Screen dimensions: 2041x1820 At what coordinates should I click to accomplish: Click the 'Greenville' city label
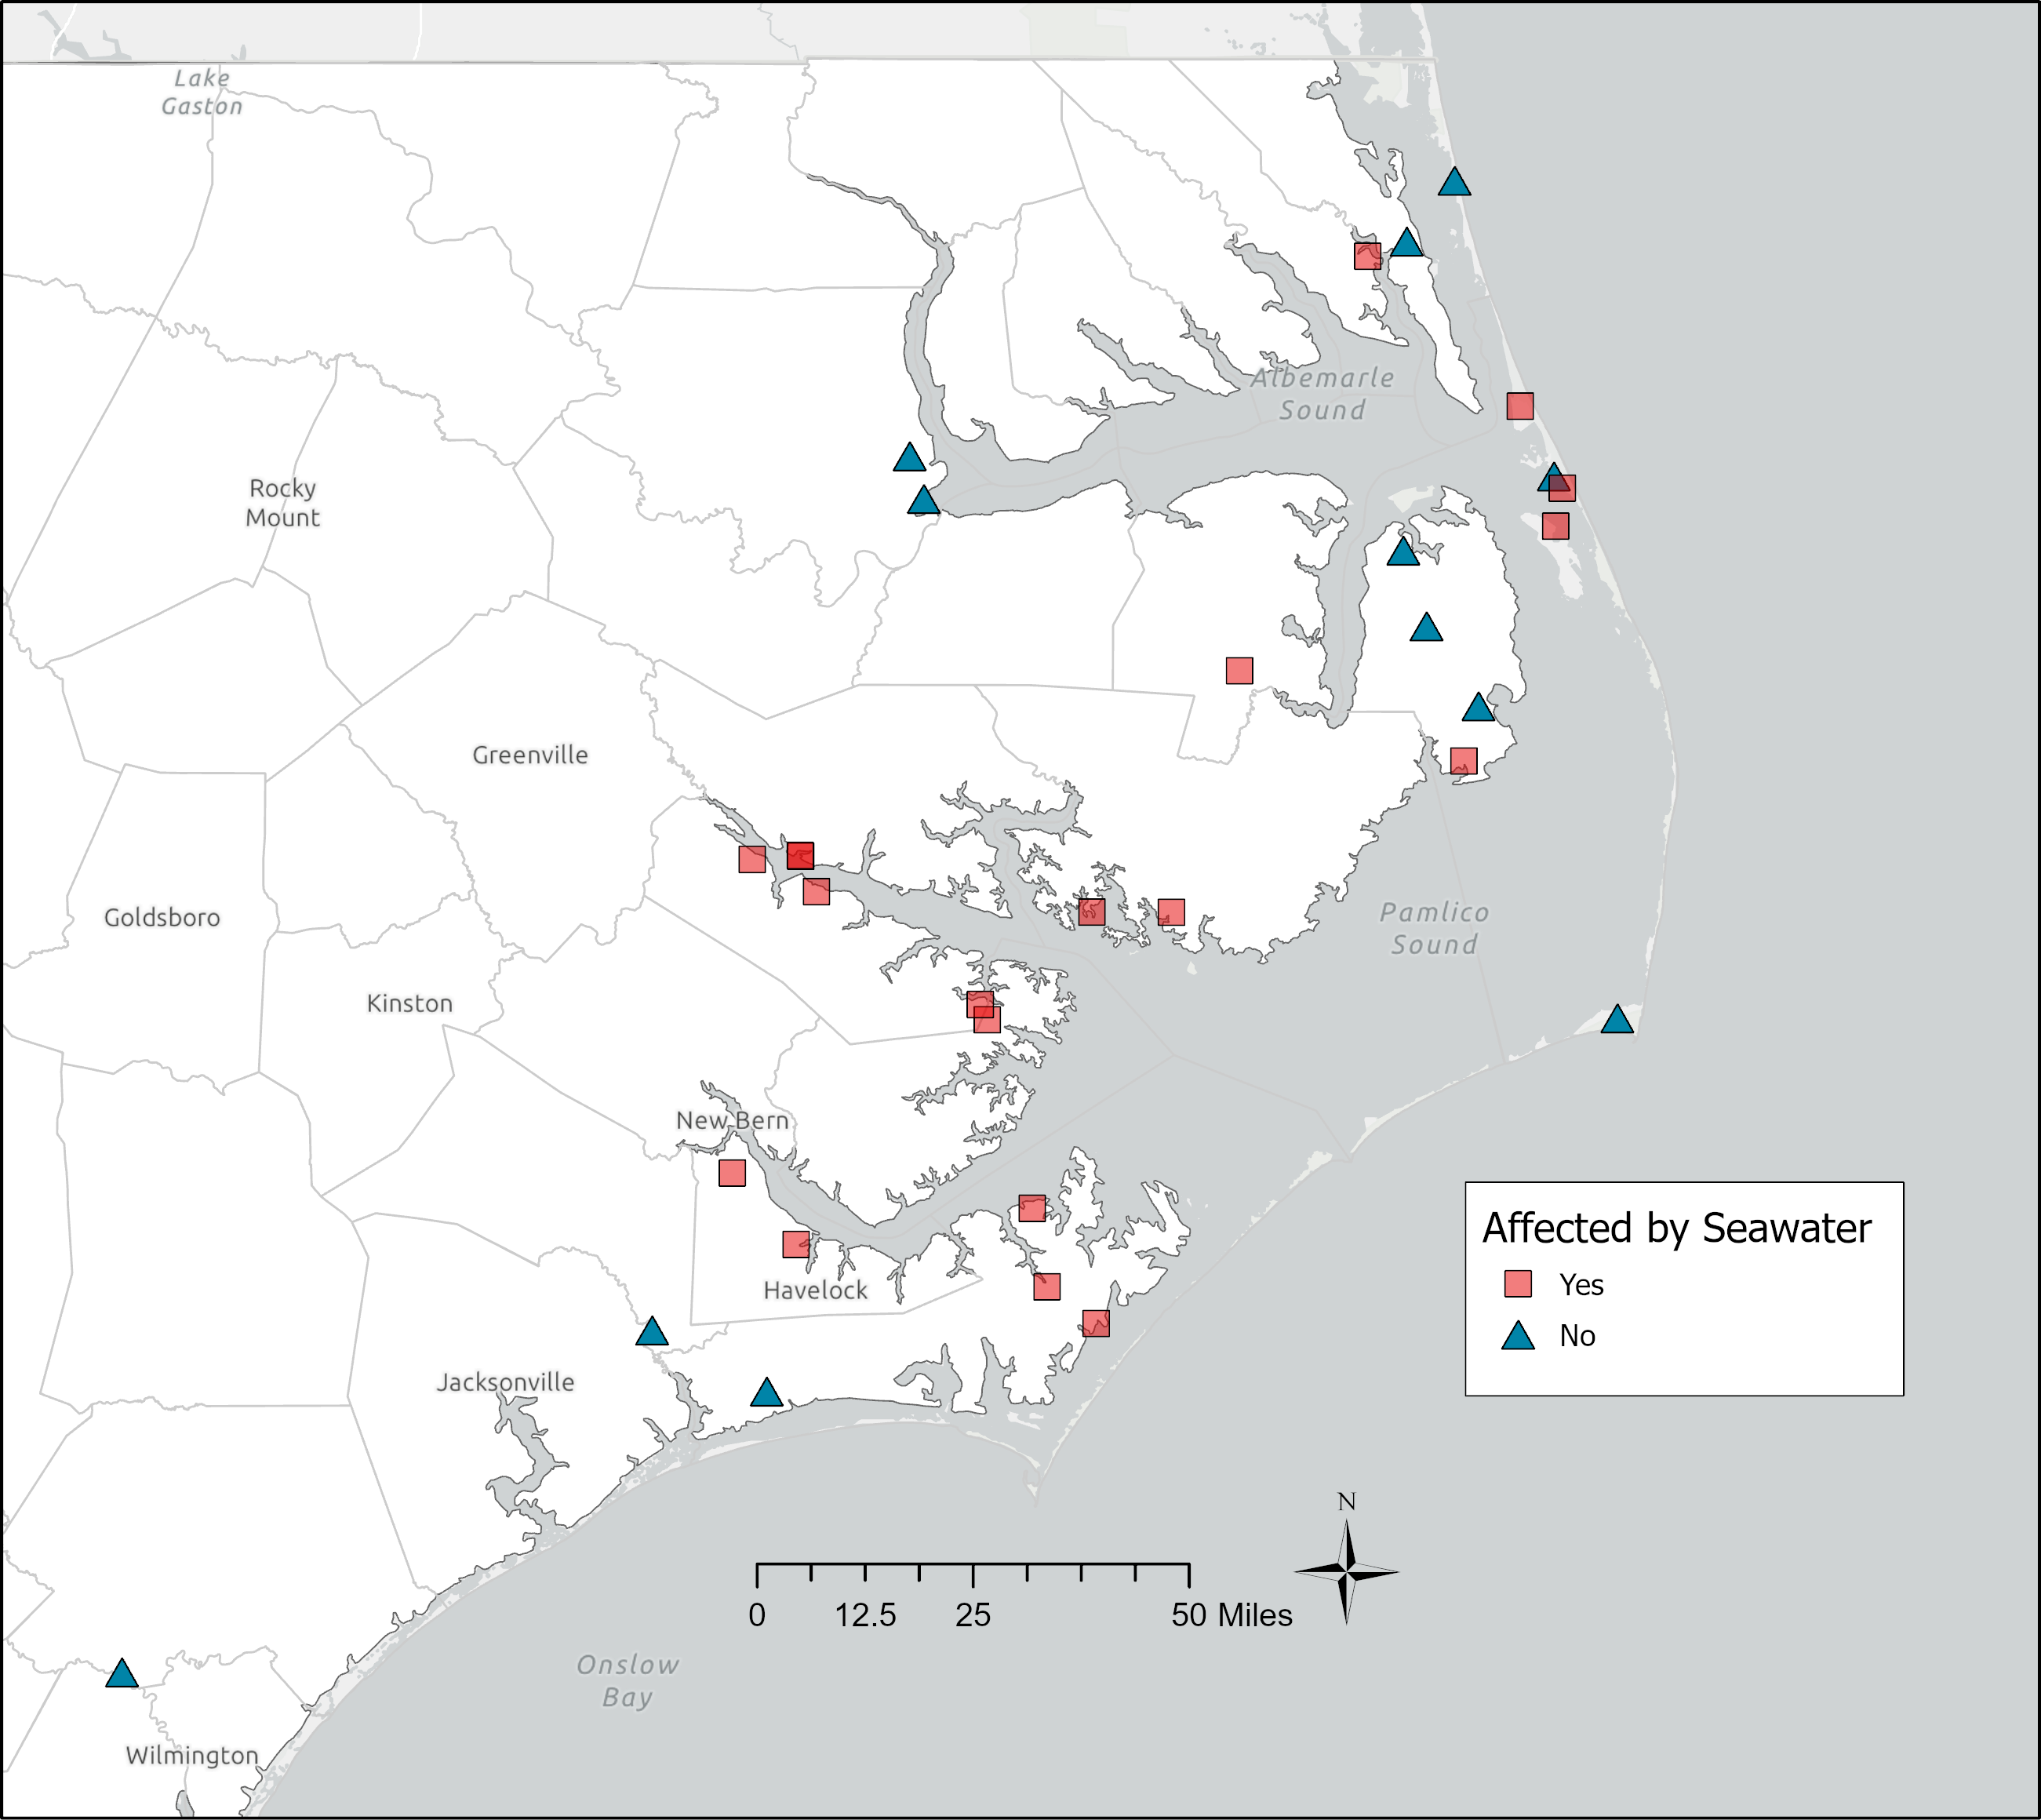[x=530, y=755]
